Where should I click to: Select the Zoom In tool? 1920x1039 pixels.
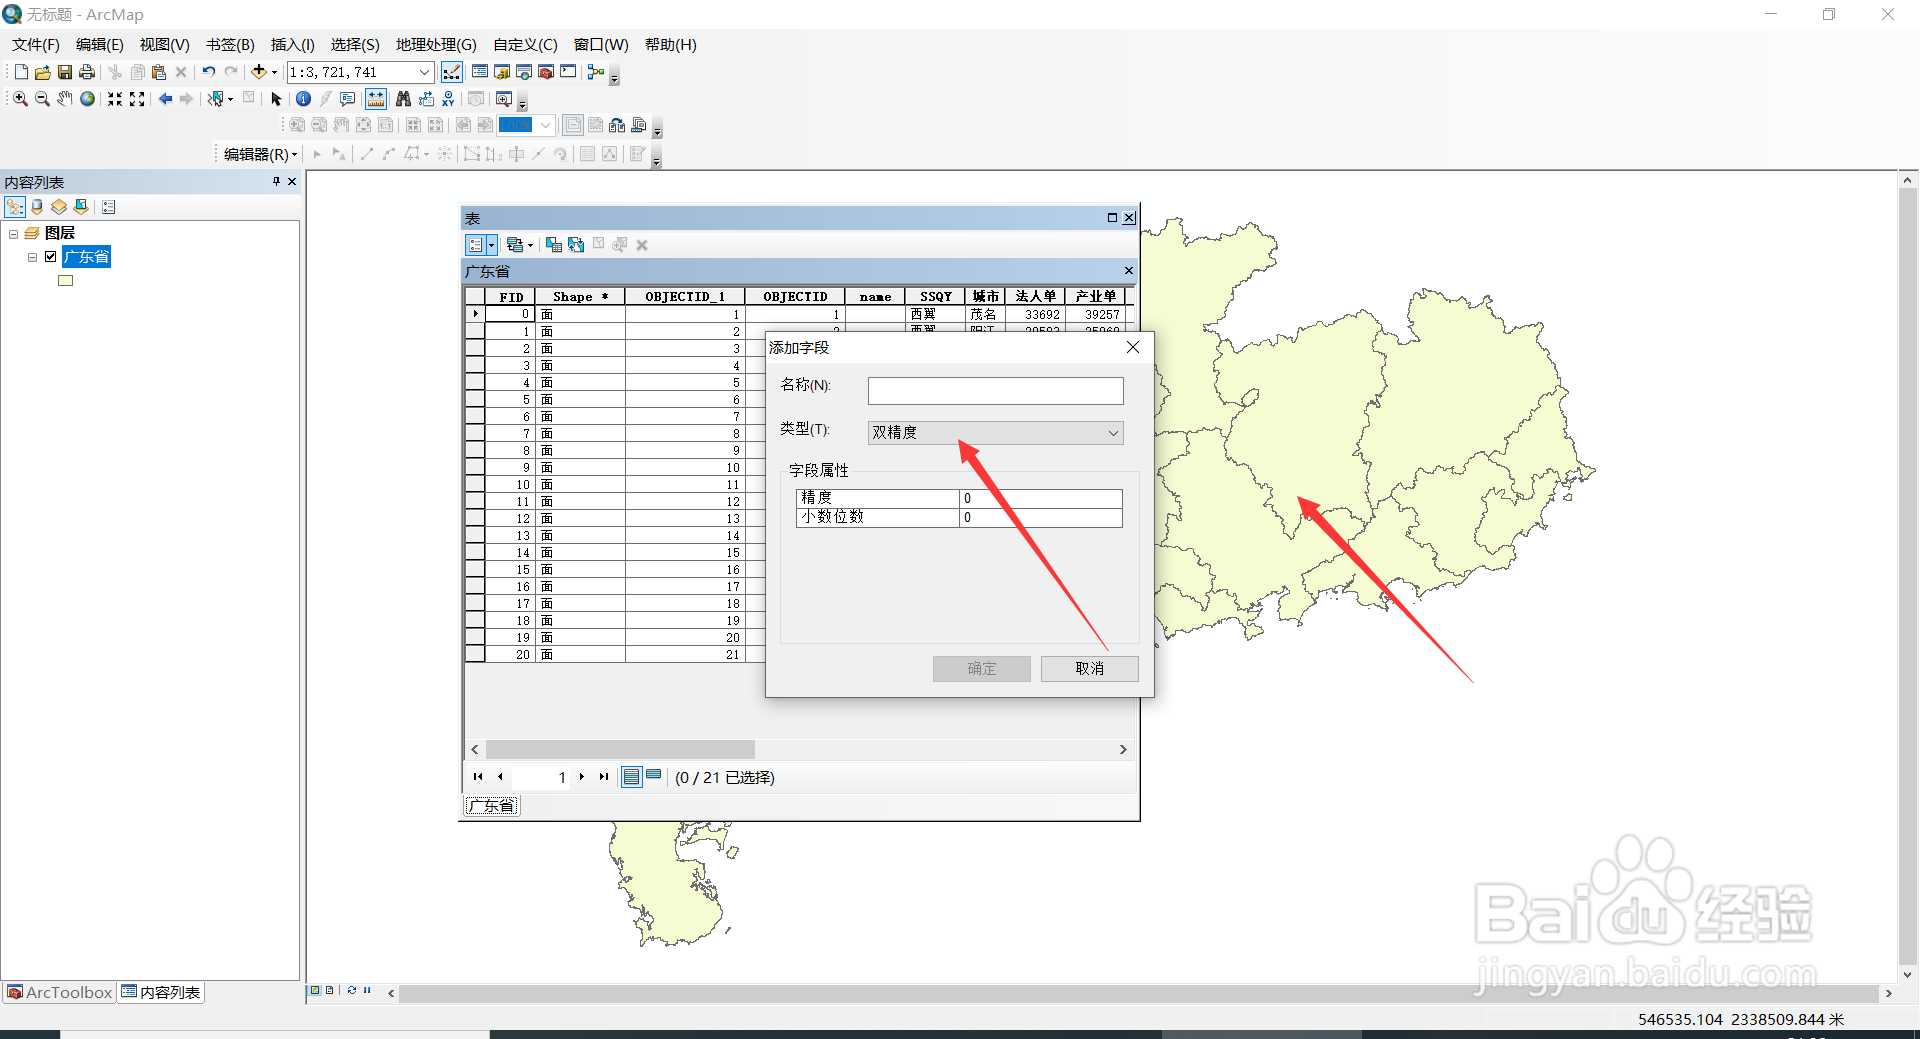[x=19, y=99]
